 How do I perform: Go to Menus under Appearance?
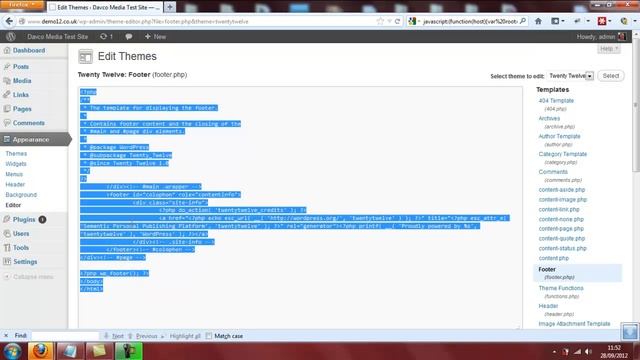tap(14, 174)
